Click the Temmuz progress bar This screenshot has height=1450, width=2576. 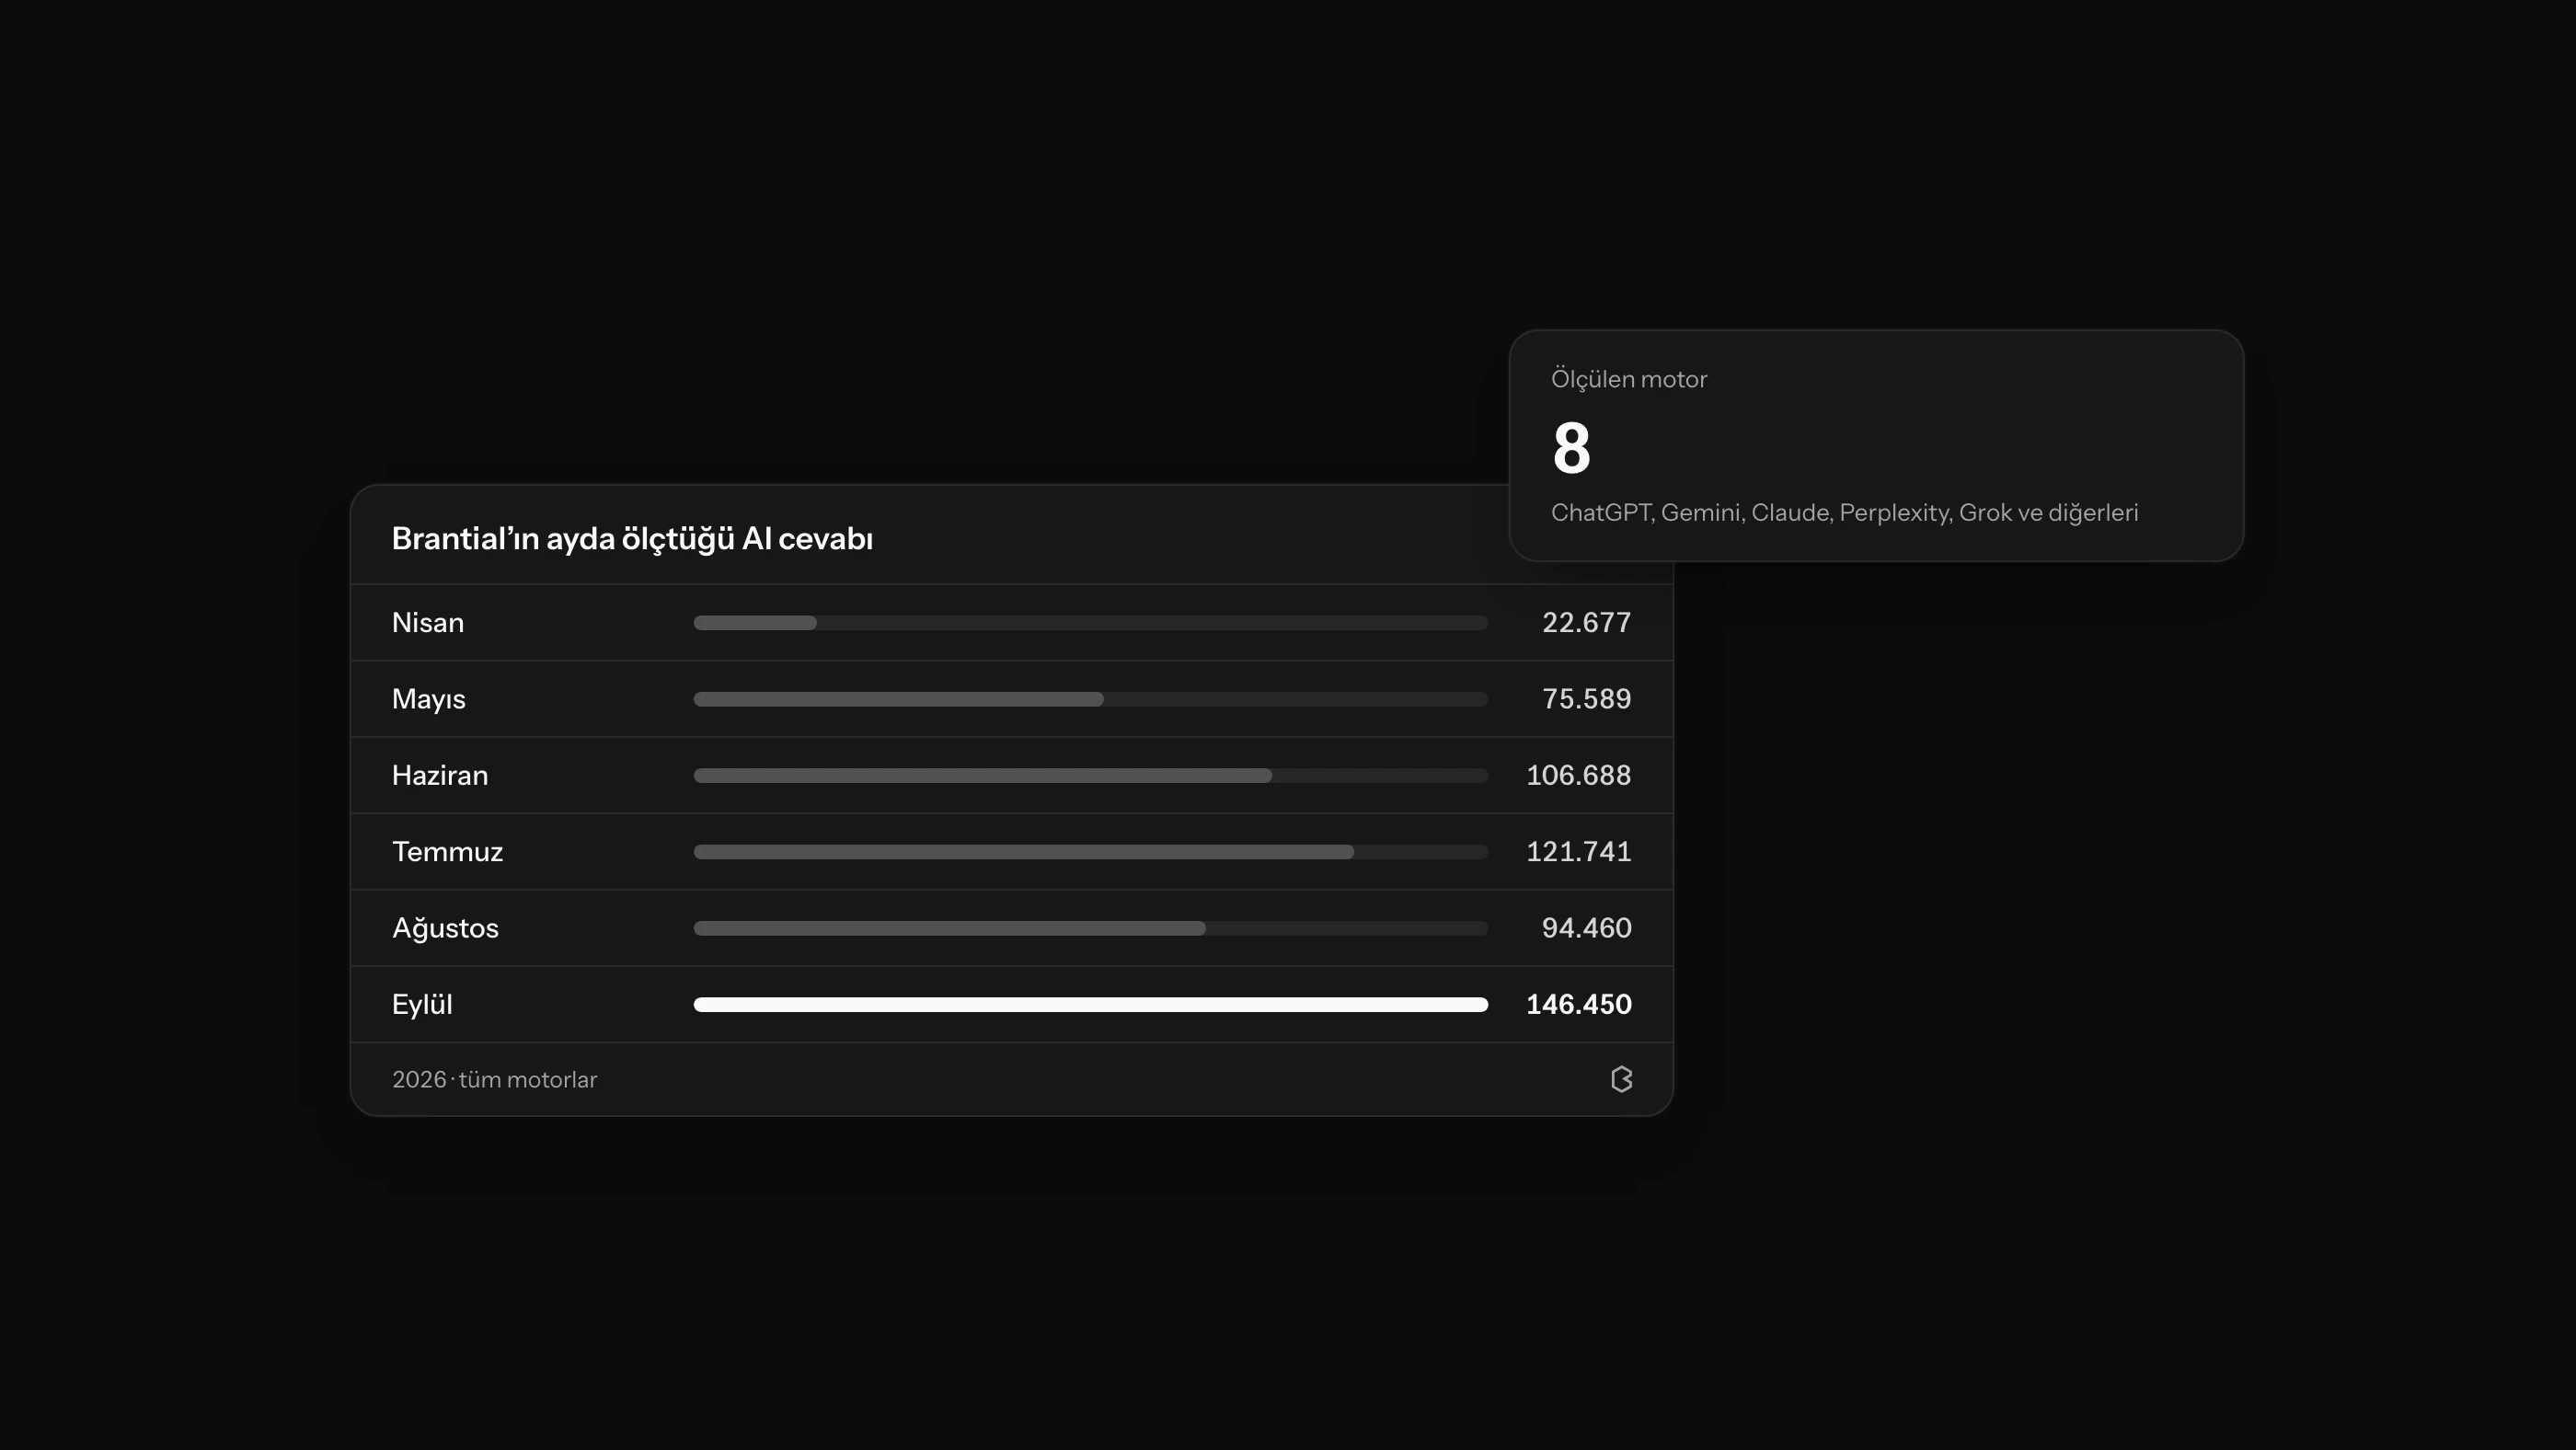click(x=1091, y=852)
